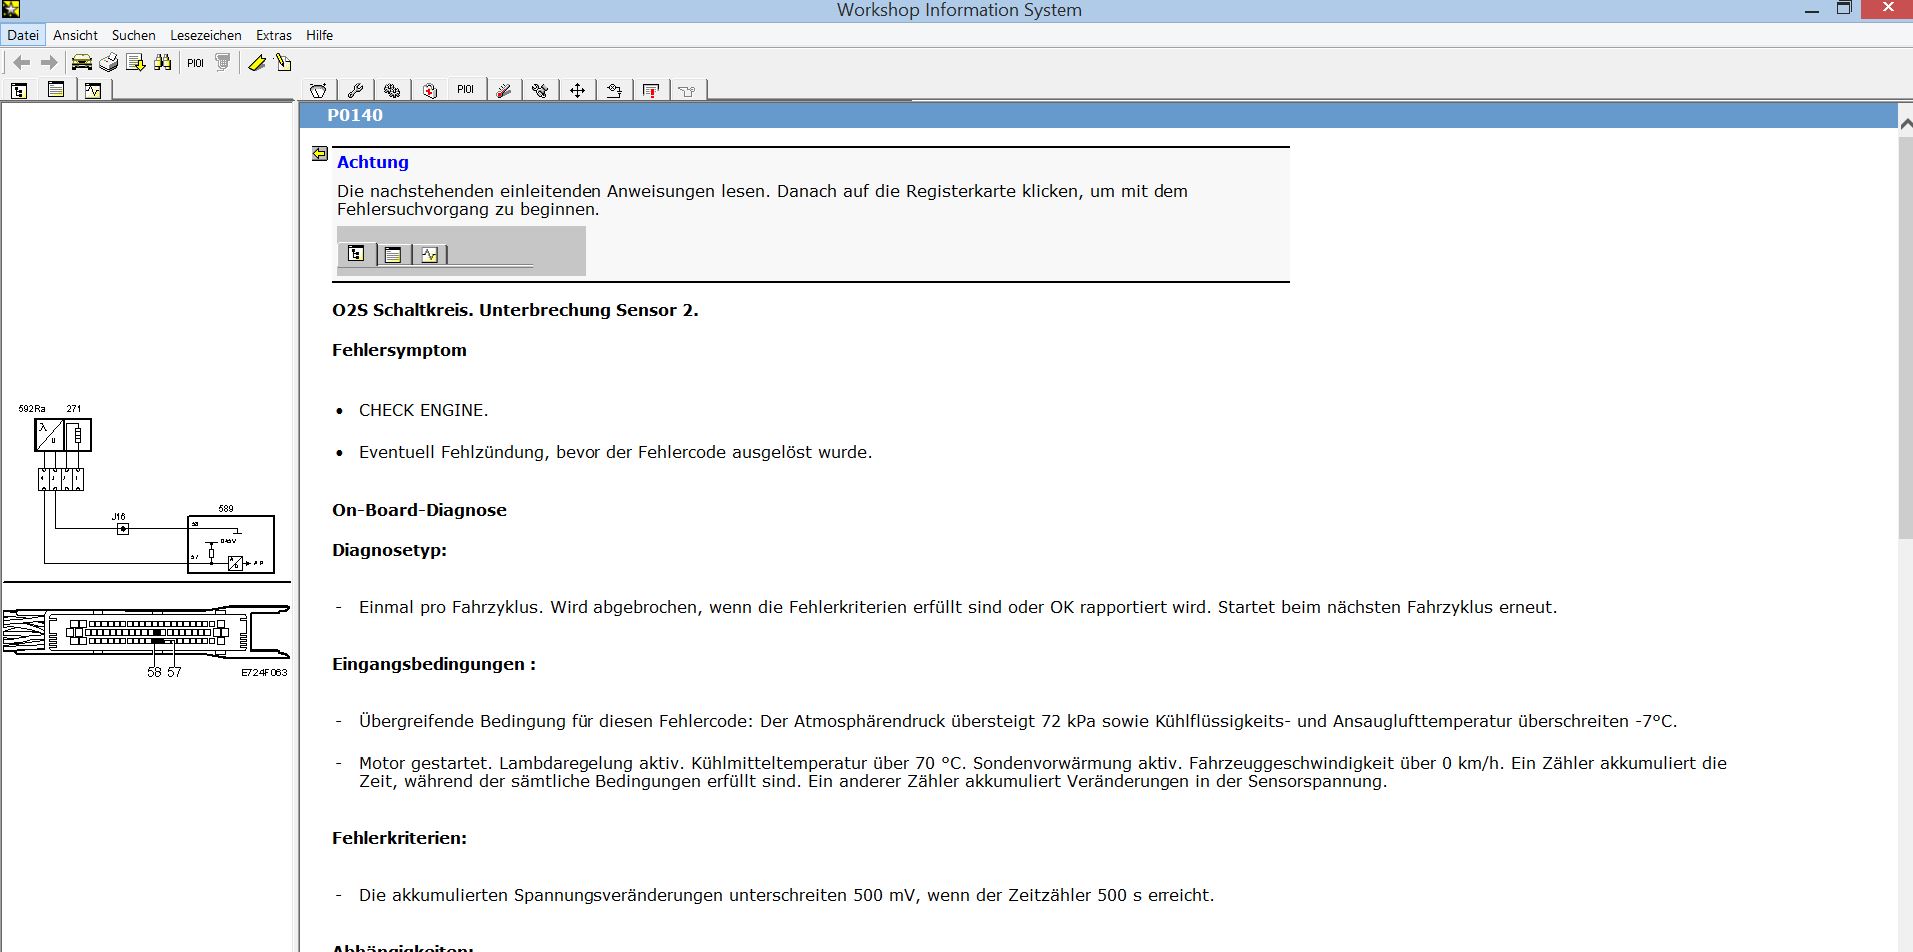Open vehicle selection with car icon
Image resolution: width=1913 pixels, height=952 pixels.
(x=82, y=63)
